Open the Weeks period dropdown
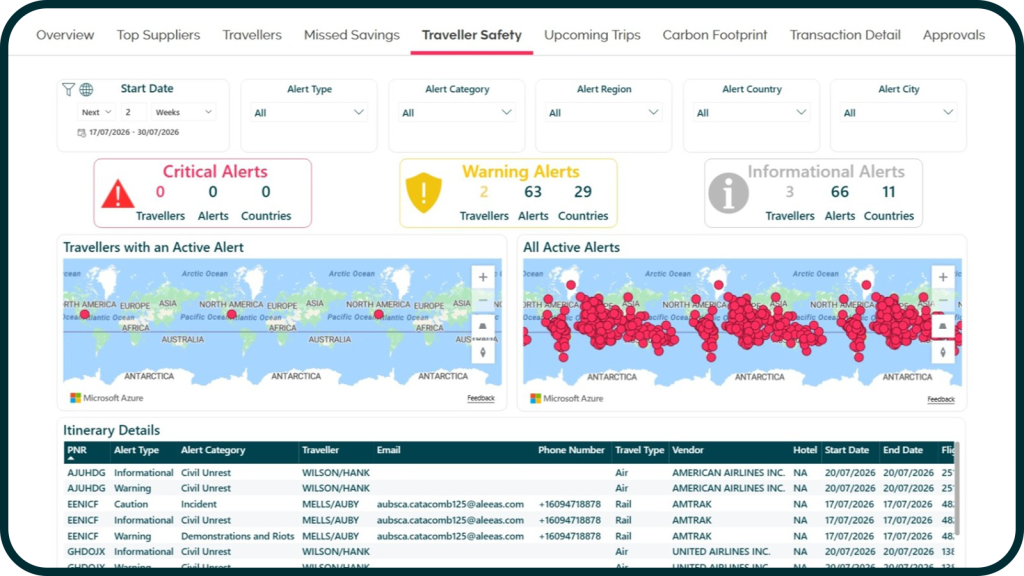This screenshot has height=576, width=1024. coord(184,112)
